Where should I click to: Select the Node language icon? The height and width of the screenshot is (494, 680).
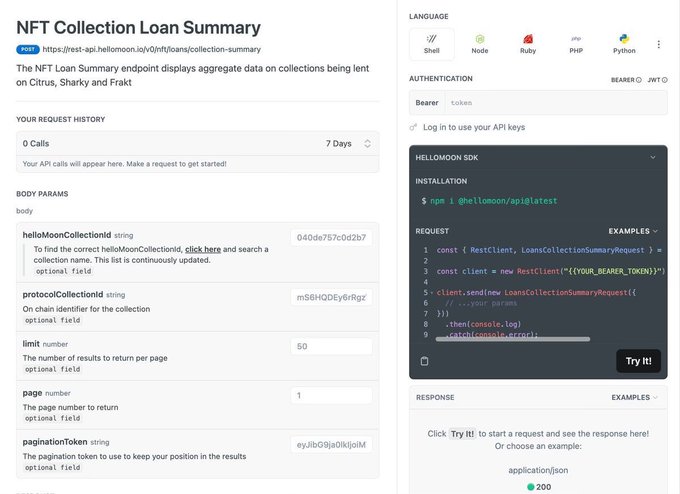(x=480, y=44)
